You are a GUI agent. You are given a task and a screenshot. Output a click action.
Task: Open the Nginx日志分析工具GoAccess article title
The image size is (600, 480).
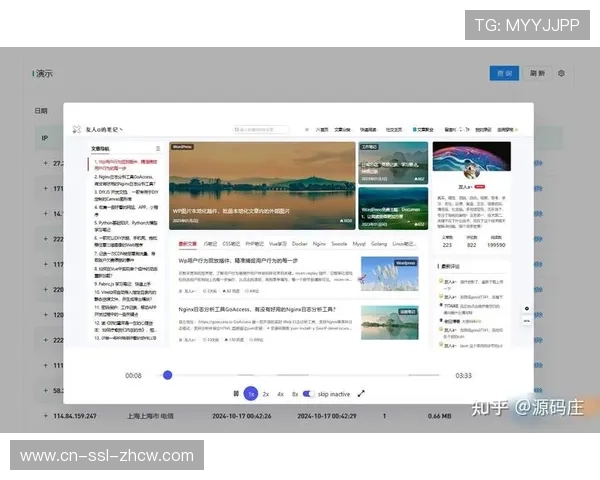257,309
